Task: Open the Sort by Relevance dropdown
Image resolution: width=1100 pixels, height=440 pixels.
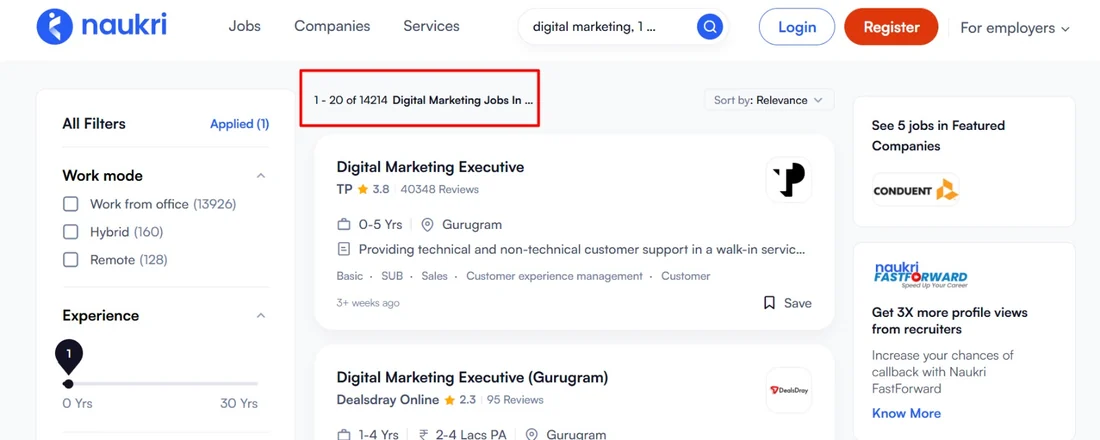Action: click(x=769, y=100)
